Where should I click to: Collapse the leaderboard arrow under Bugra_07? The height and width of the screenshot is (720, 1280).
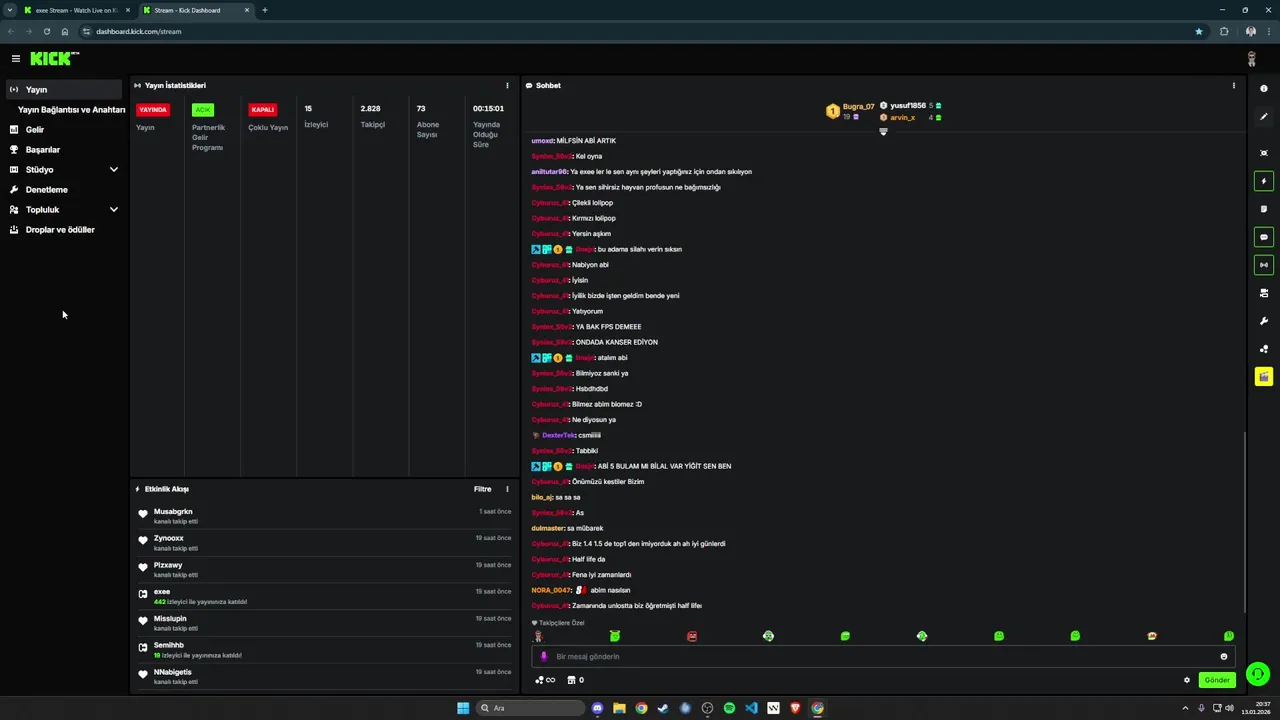(883, 132)
